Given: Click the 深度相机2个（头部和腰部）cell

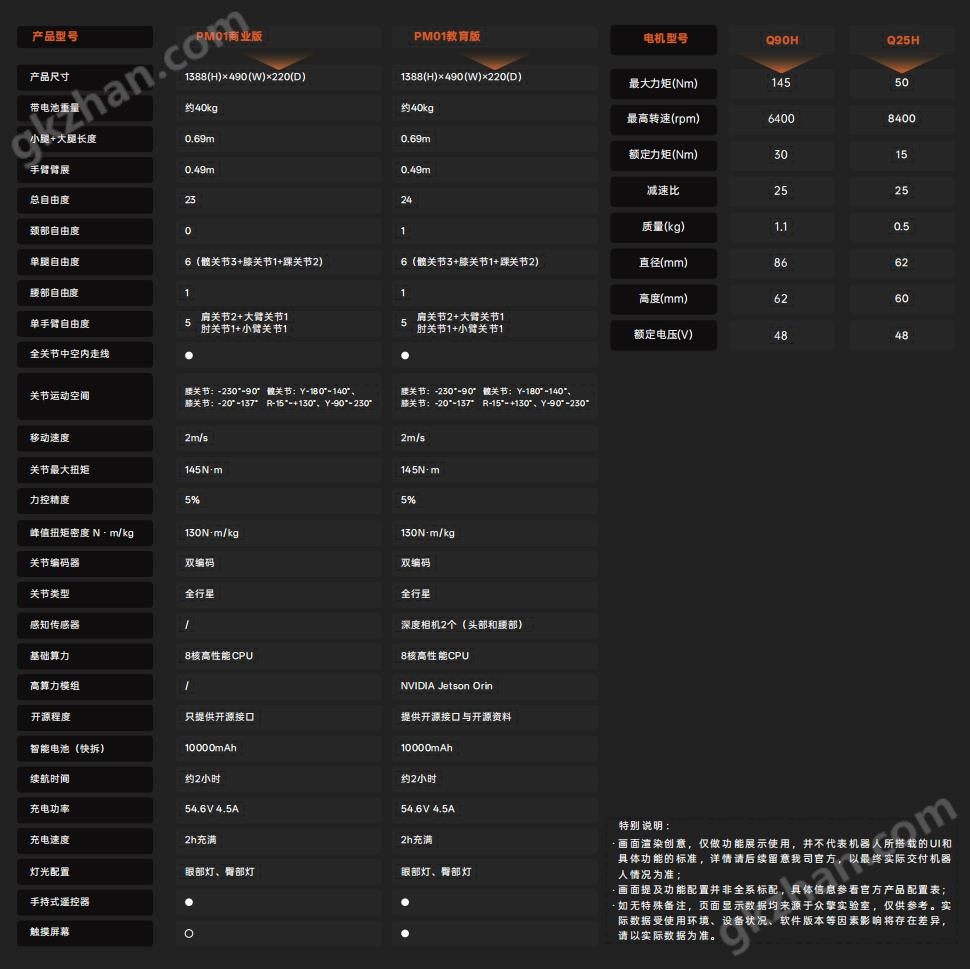Looking at the screenshot, I should coord(461,625).
